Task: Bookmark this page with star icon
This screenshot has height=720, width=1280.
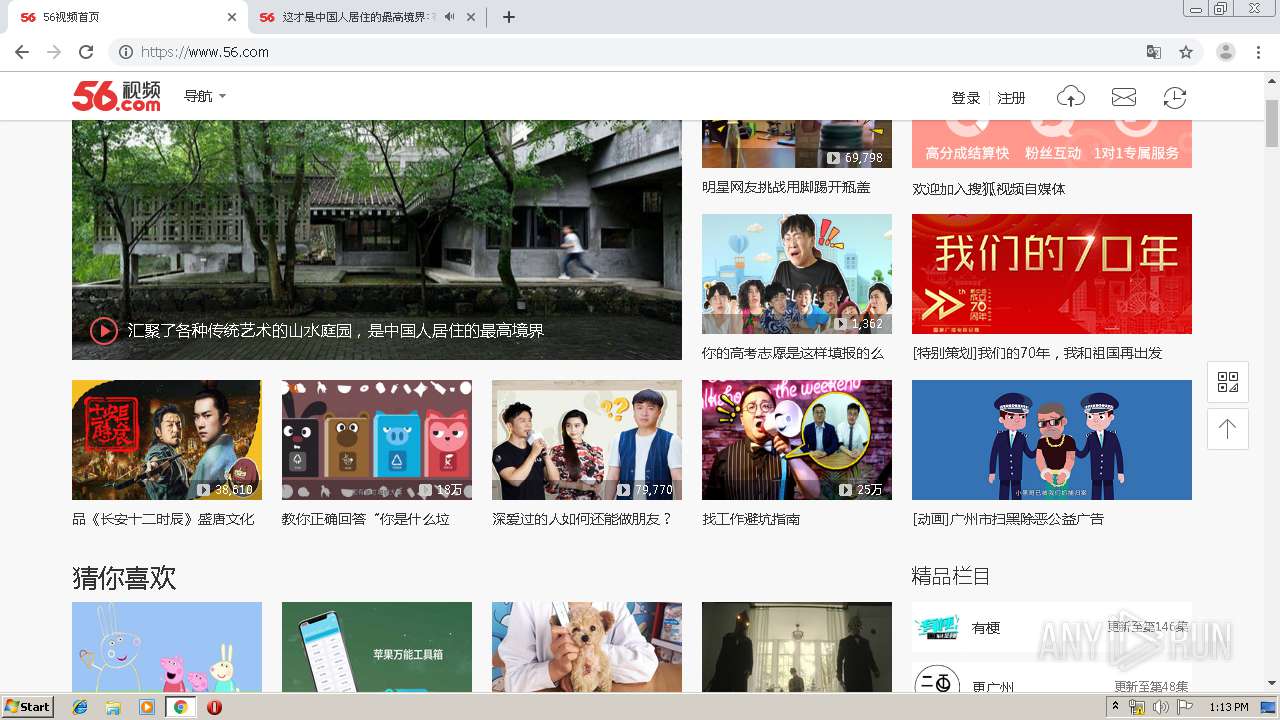Action: tap(1186, 52)
